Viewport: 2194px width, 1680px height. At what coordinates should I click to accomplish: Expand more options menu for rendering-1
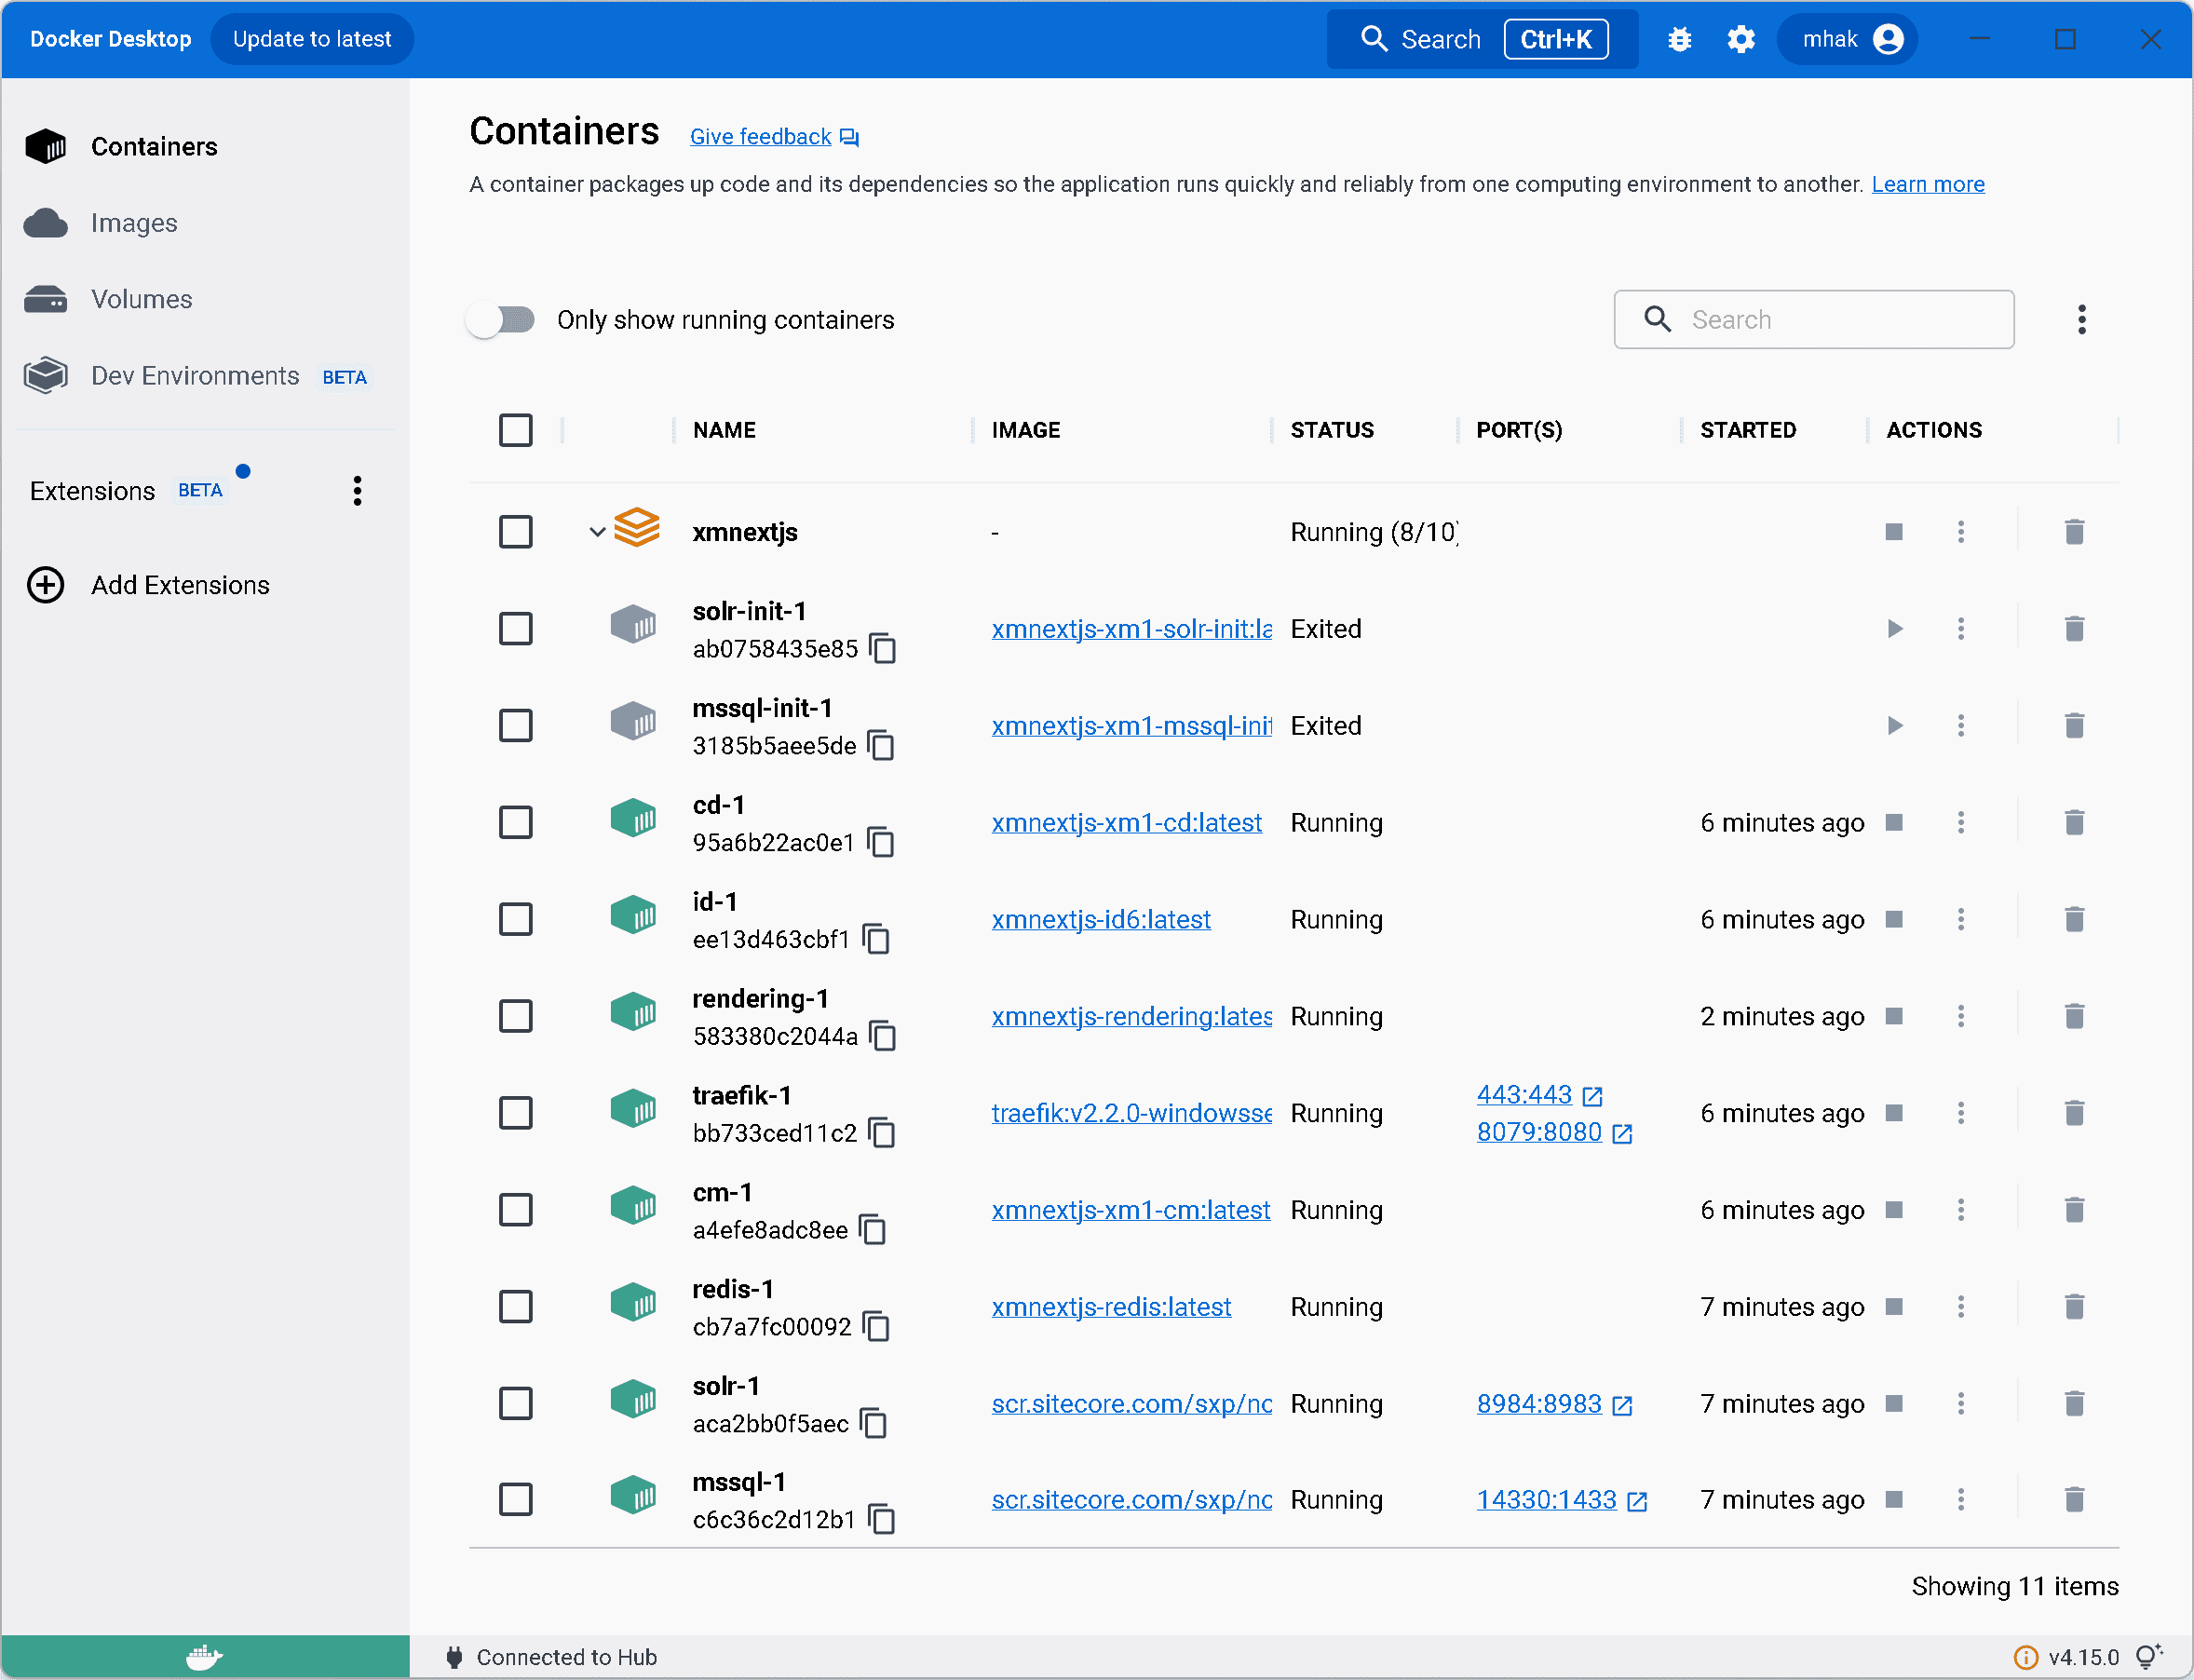click(1963, 1015)
